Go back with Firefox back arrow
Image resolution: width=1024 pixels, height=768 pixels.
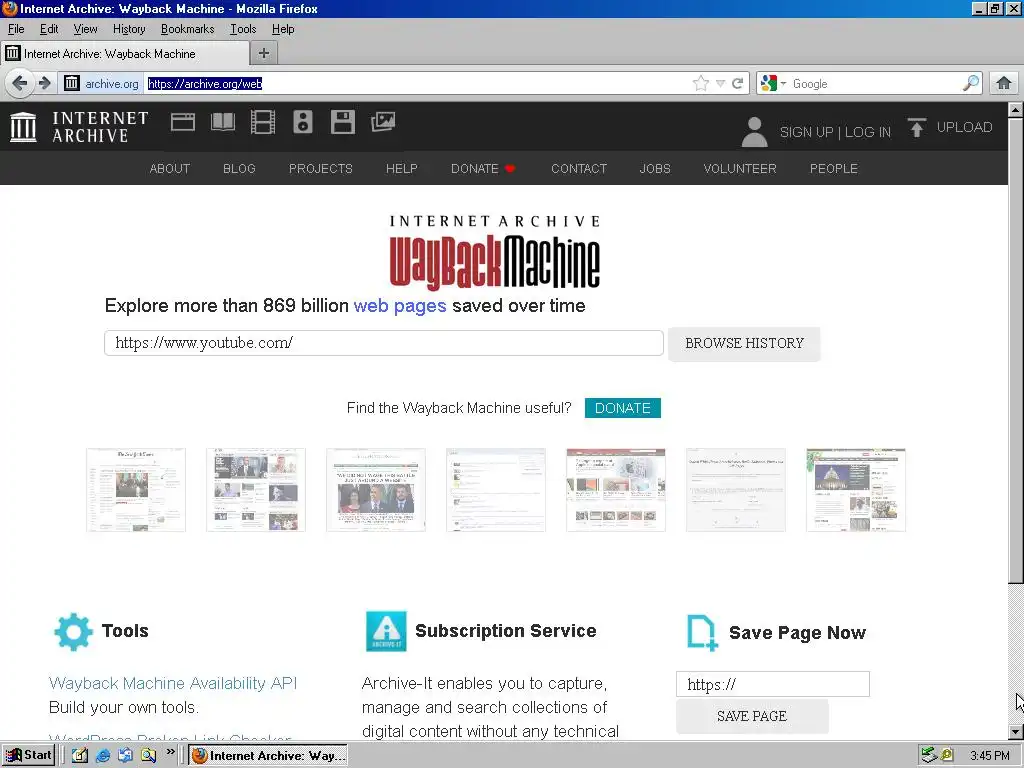click(x=20, y=84)
